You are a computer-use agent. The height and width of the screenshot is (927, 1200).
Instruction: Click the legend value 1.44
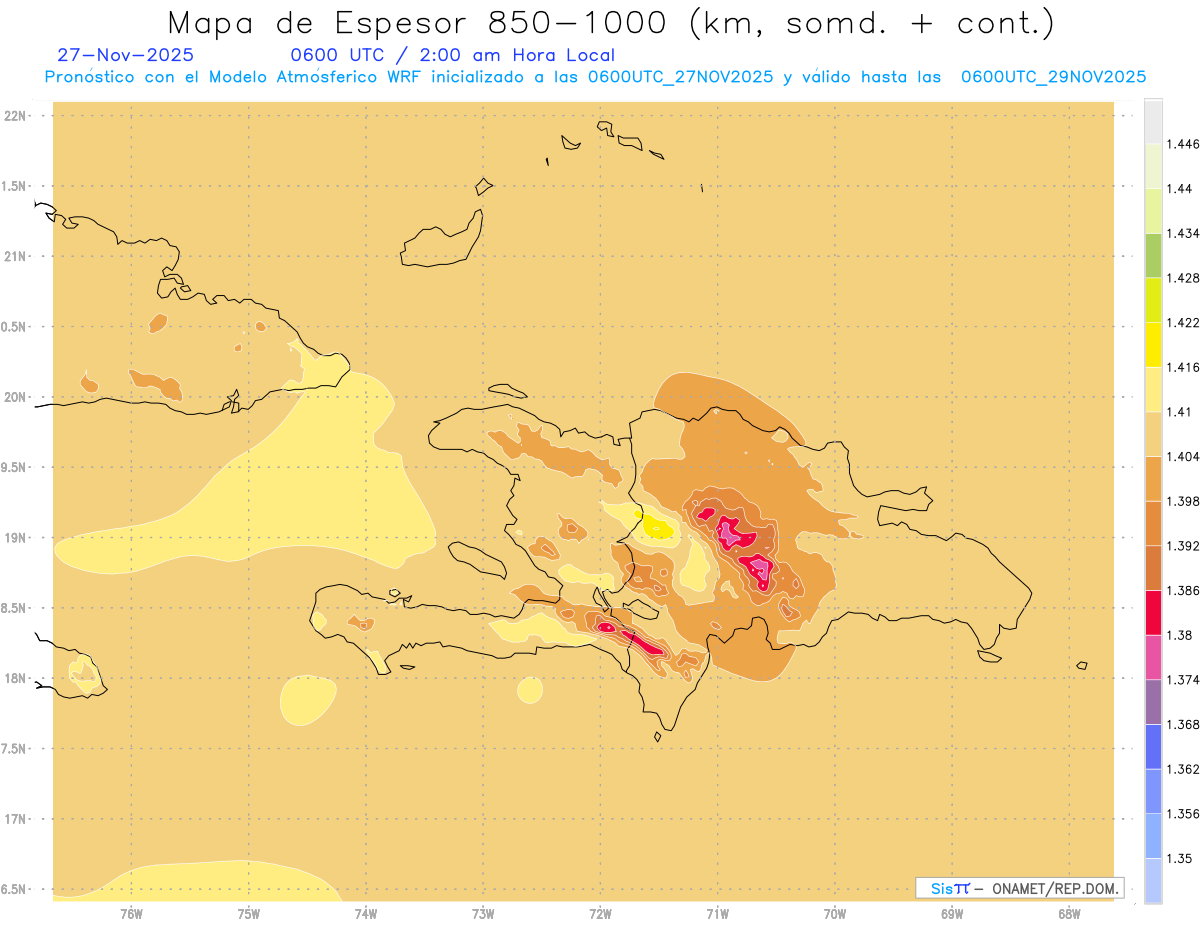click(x=1180, y=188)
